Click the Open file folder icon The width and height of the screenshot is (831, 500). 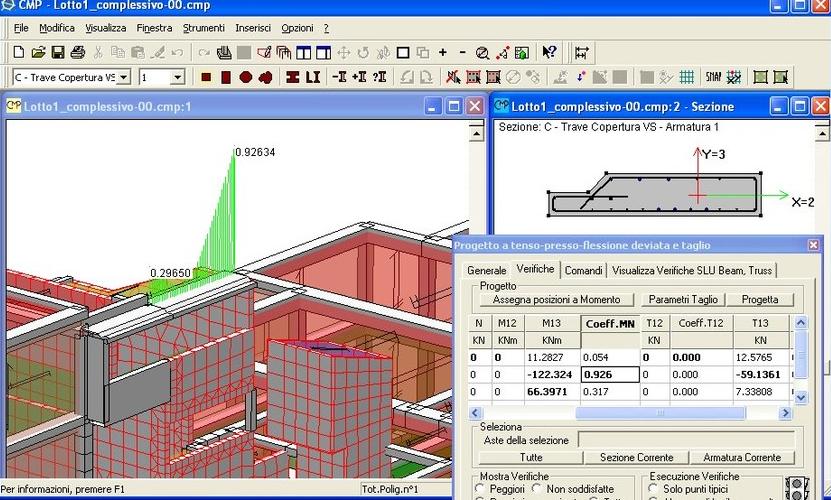click(x=38, y=52)
